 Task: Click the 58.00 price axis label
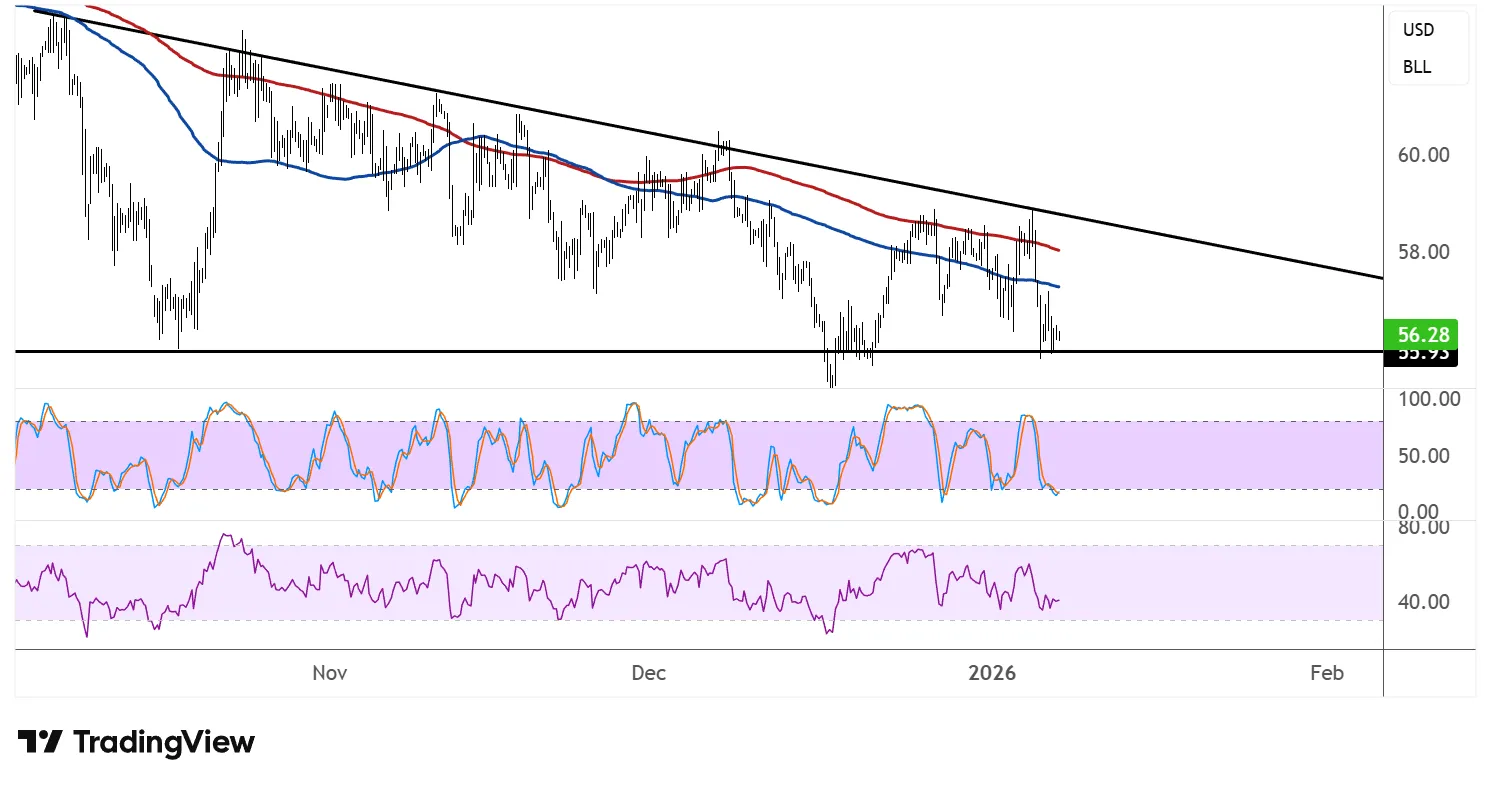point(1424,252)
